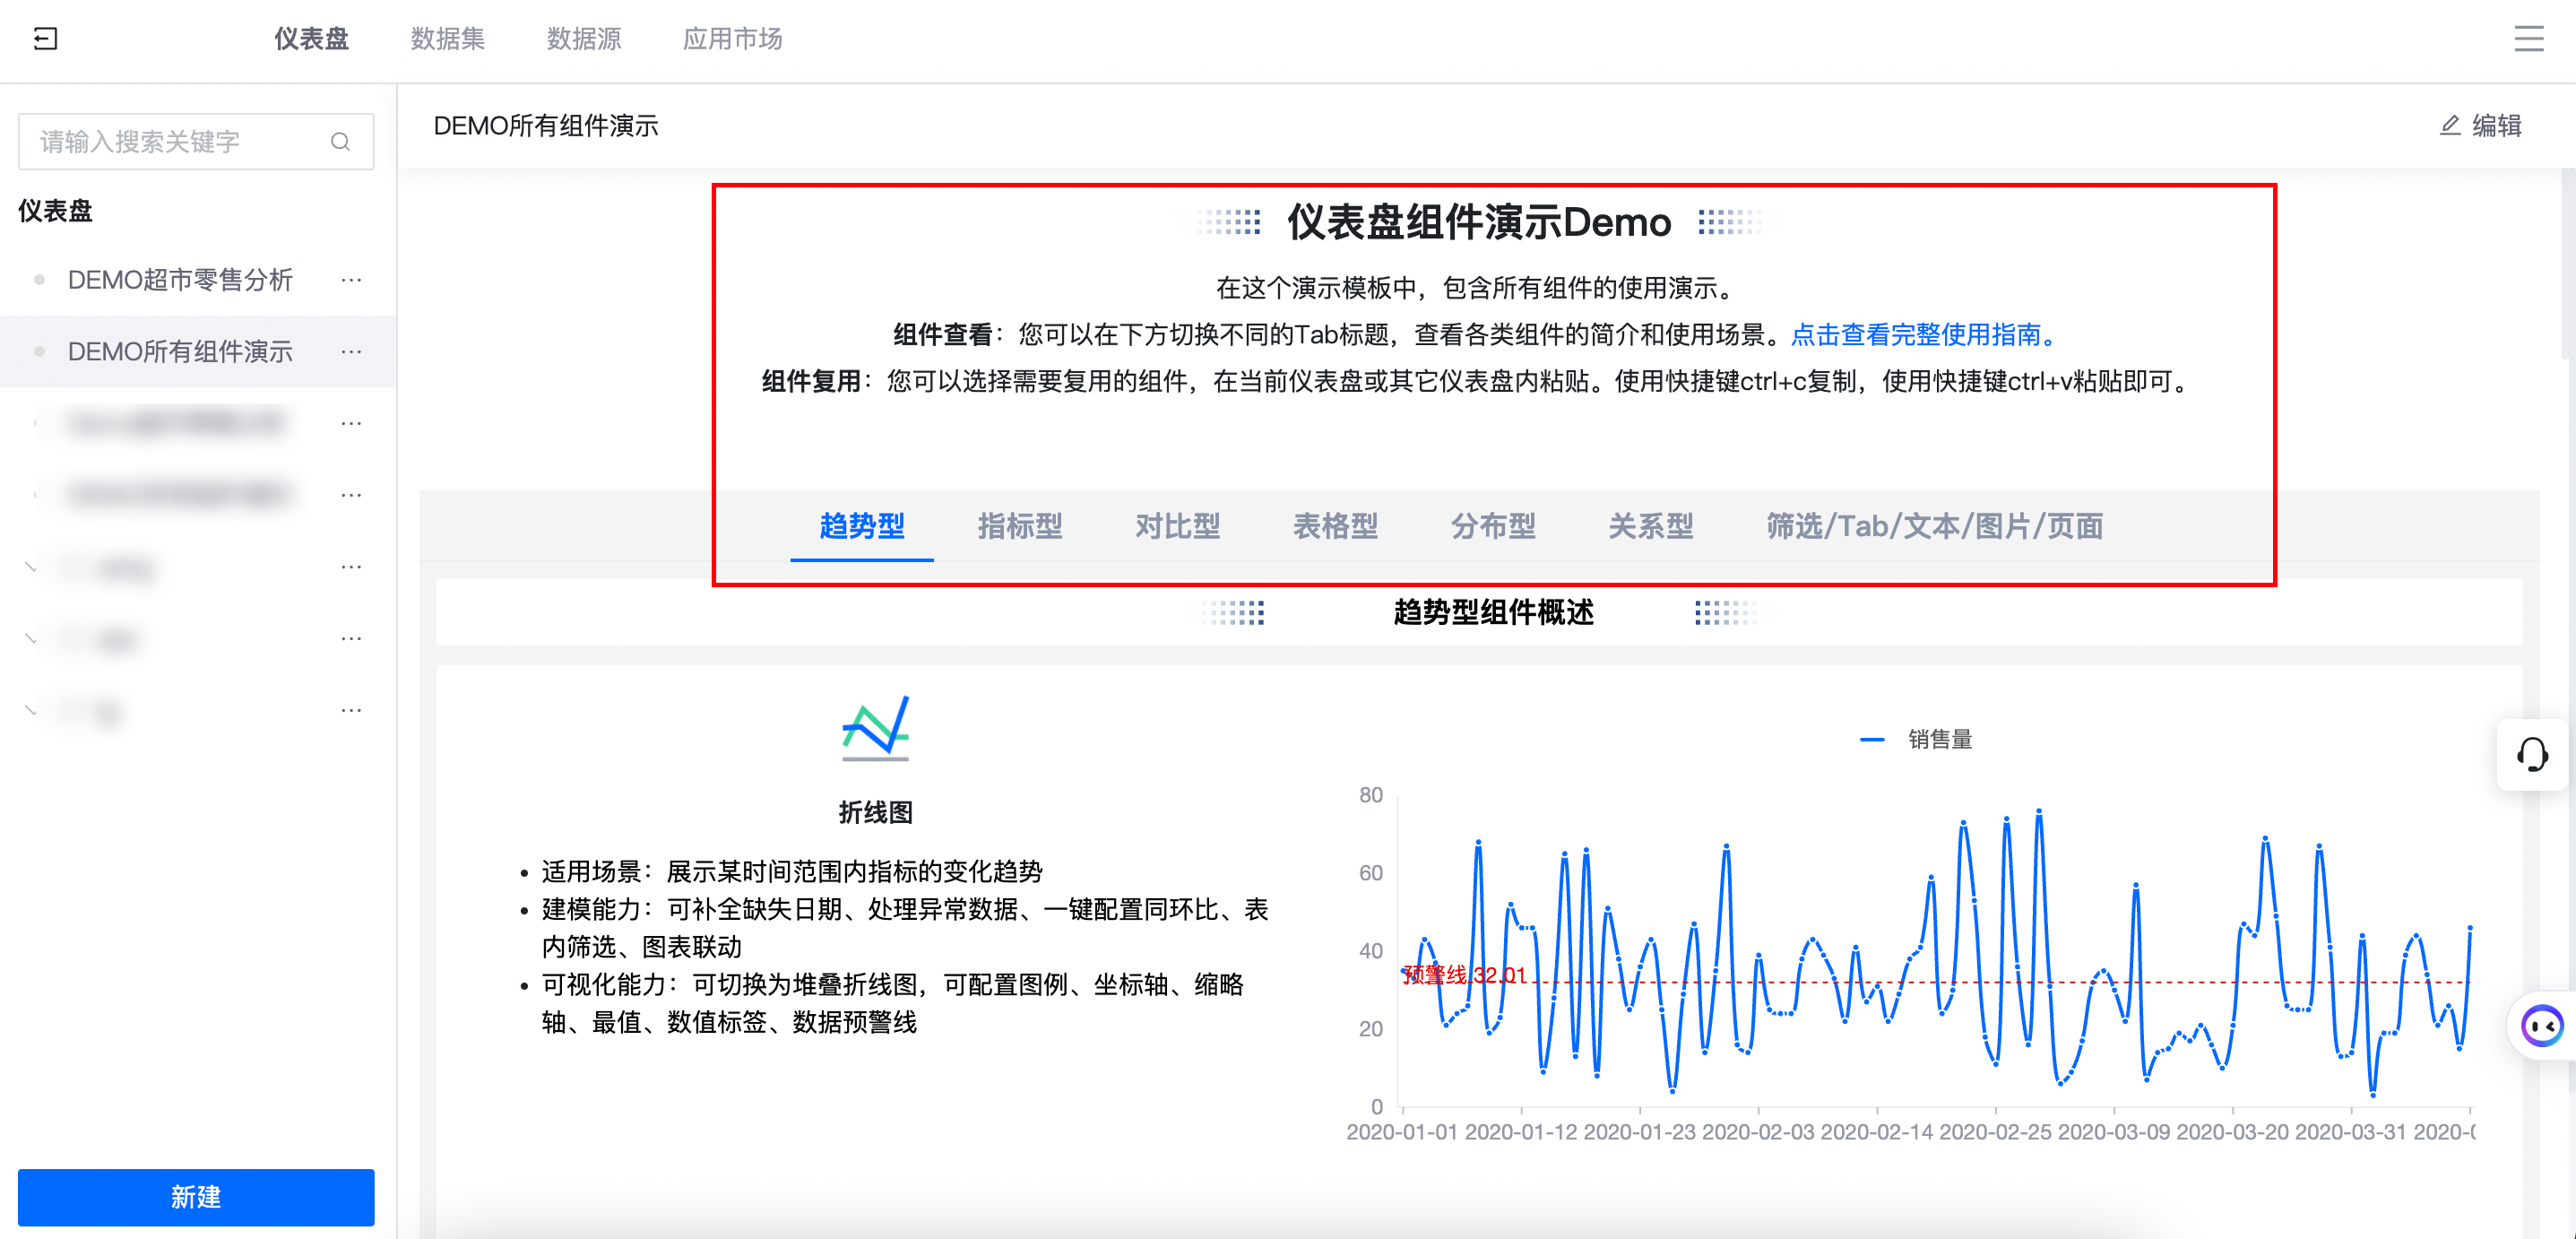Click the 趋势型组件概述 heading
The width and height of the screenshot is (2576, 1239).
pos(1493,612)
